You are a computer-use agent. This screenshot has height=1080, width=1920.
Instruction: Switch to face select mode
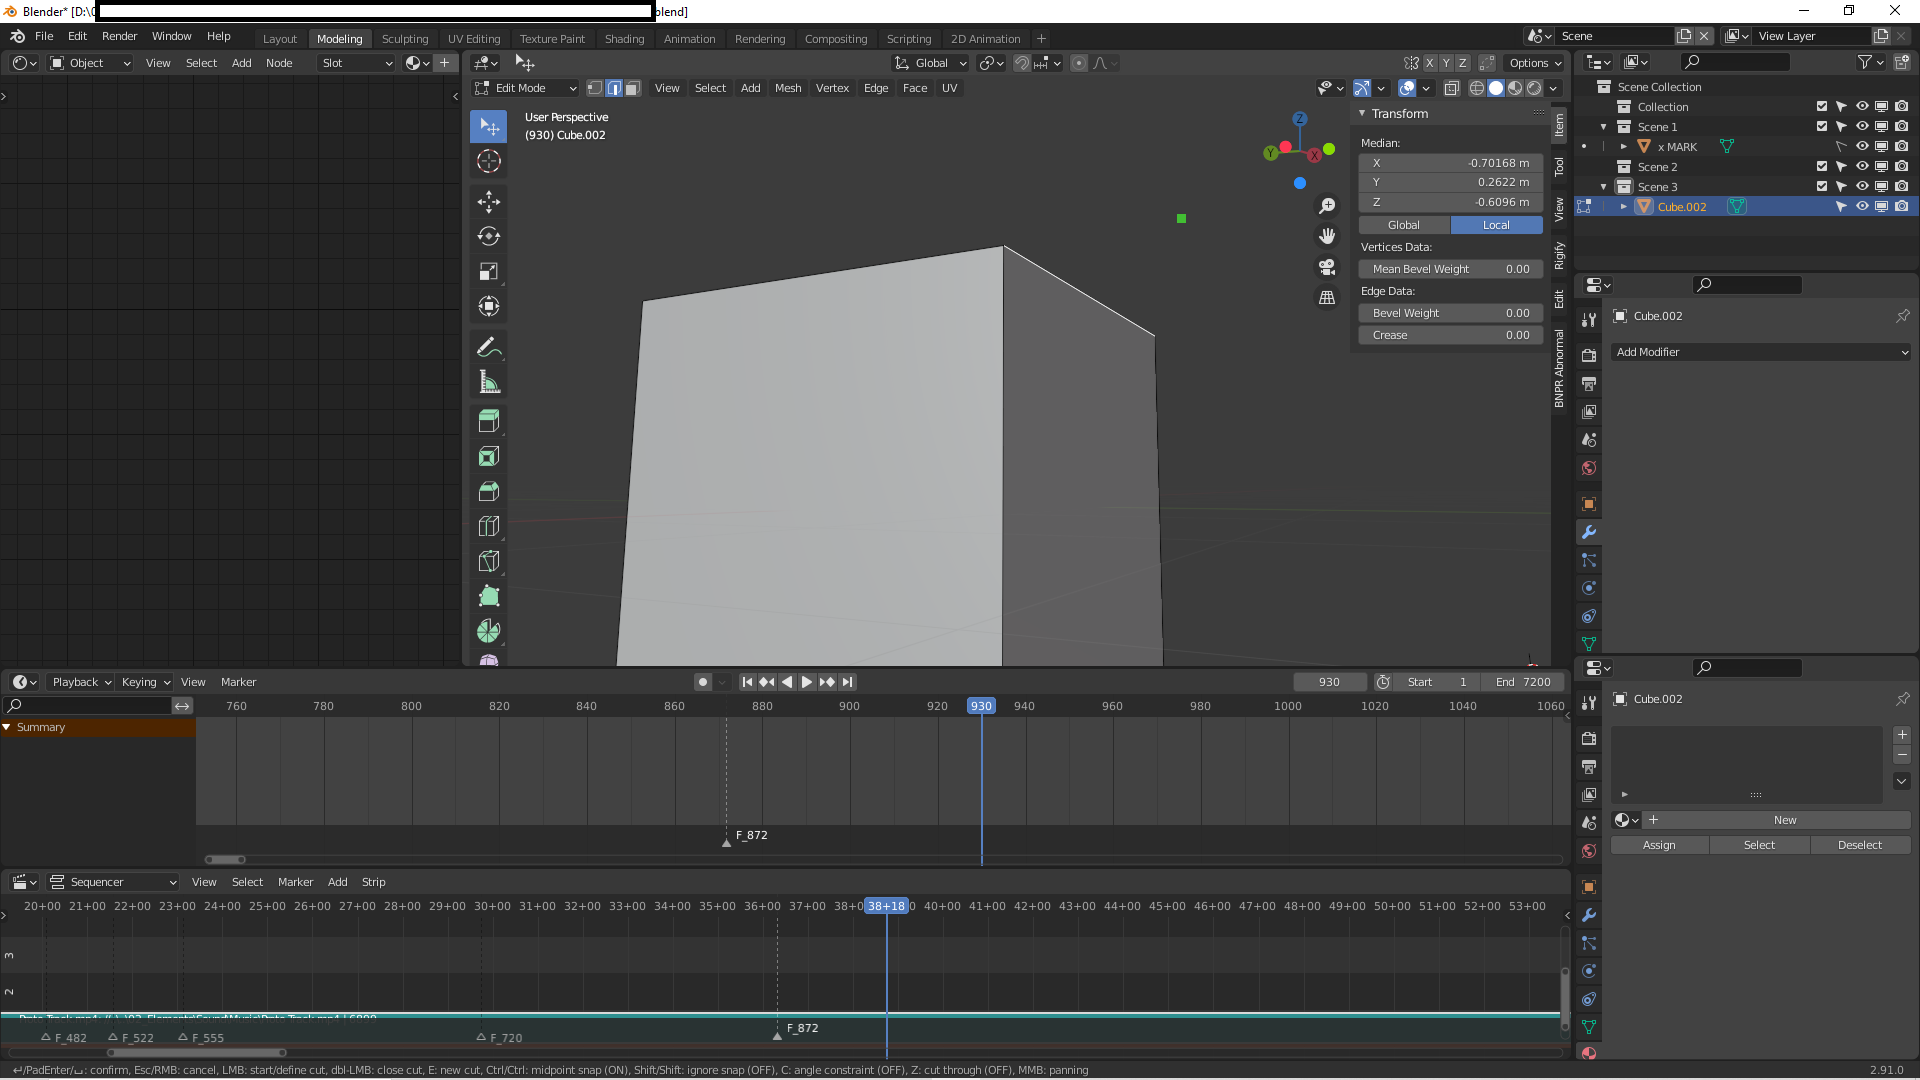coord(633,88)
